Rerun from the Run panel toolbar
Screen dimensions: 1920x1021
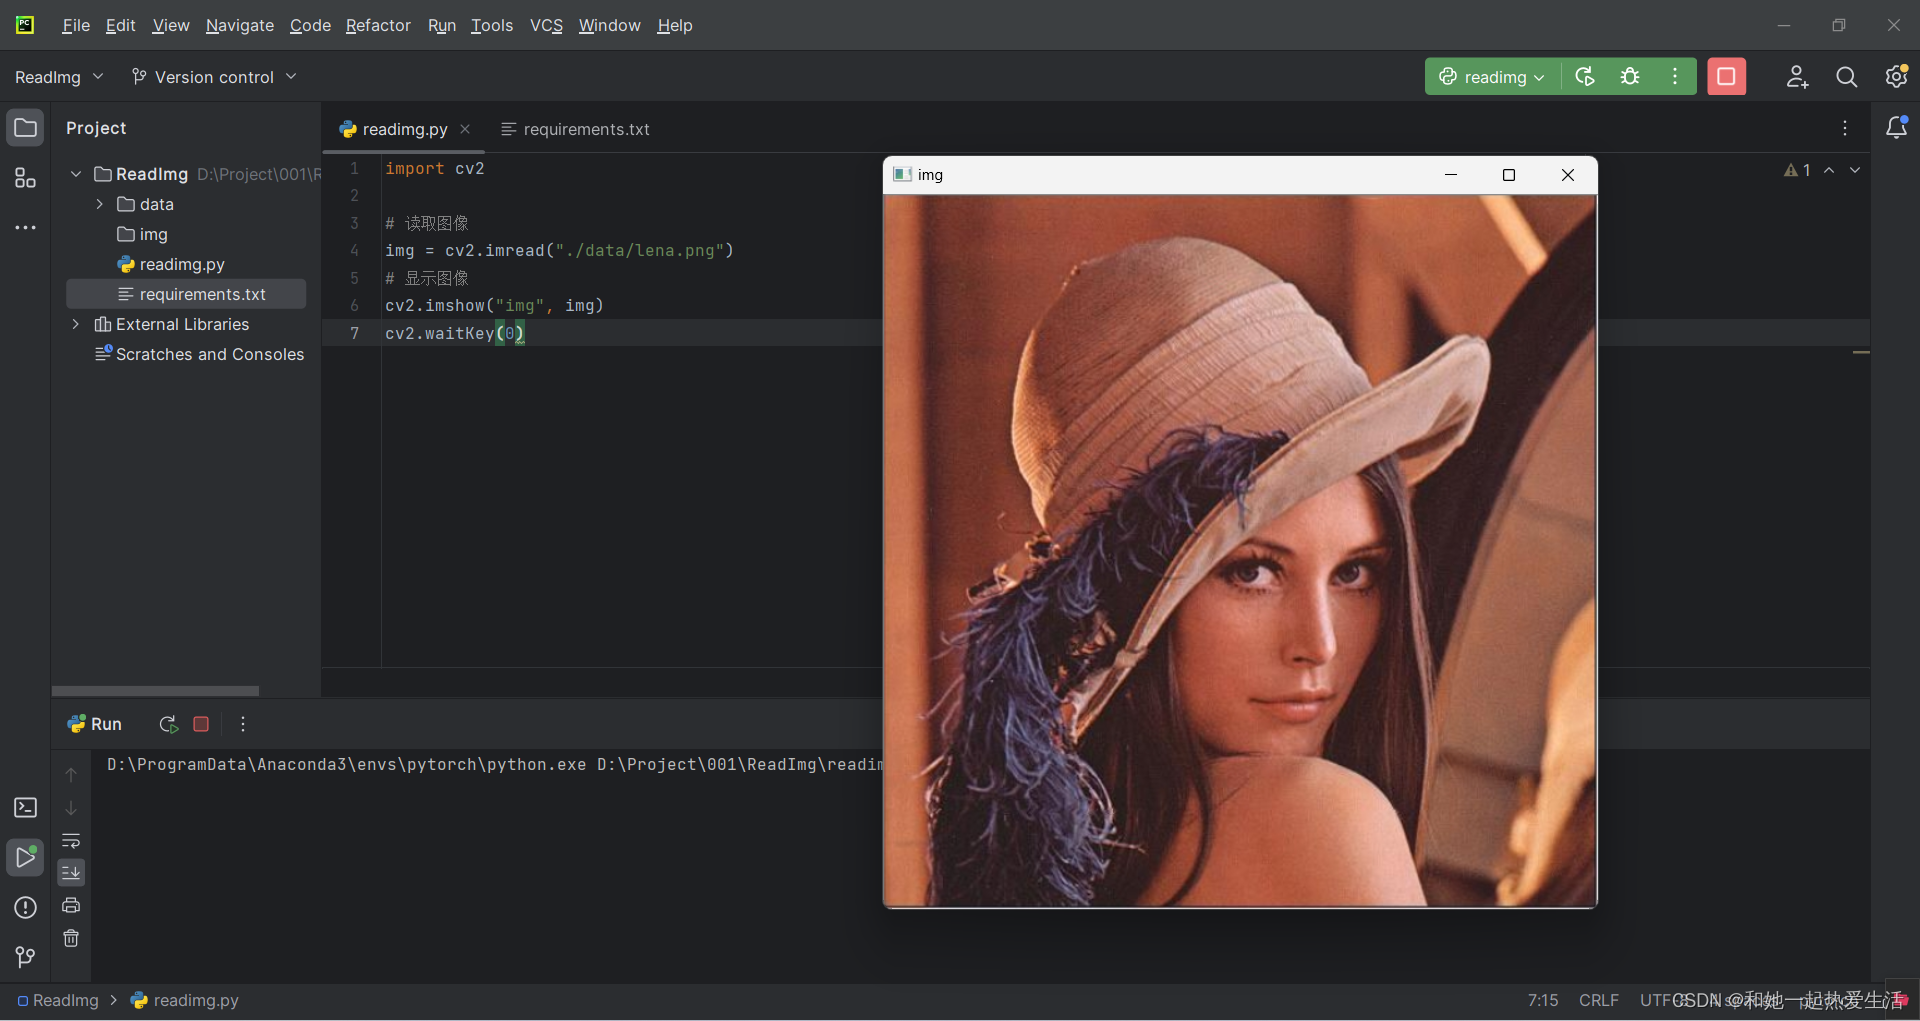(168, 724)
